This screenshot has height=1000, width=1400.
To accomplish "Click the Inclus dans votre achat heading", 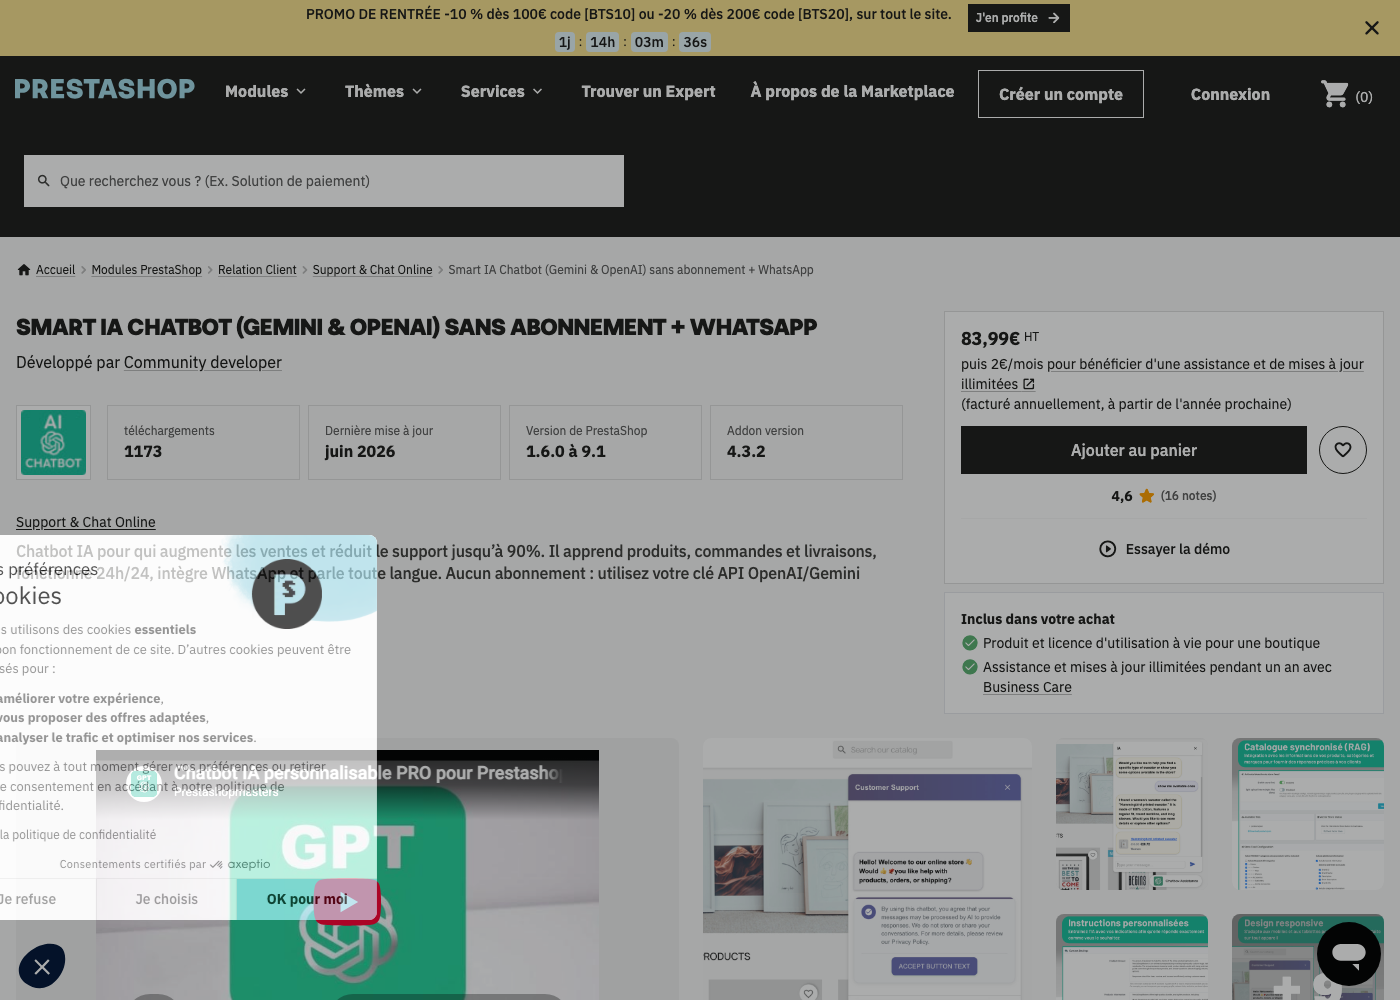I will click(1038, 619).
